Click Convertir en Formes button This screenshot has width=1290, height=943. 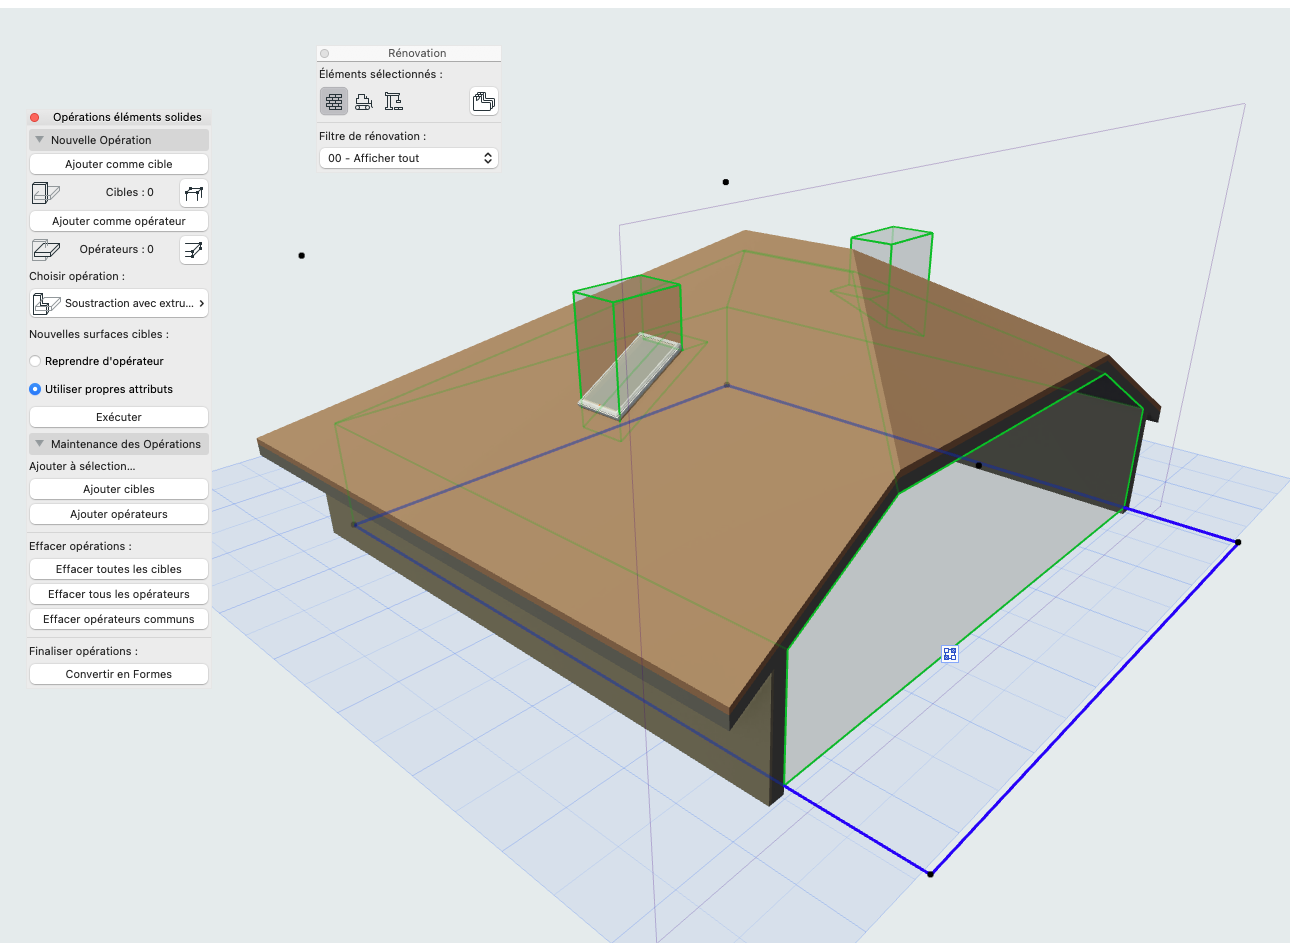tap(119, 674)
